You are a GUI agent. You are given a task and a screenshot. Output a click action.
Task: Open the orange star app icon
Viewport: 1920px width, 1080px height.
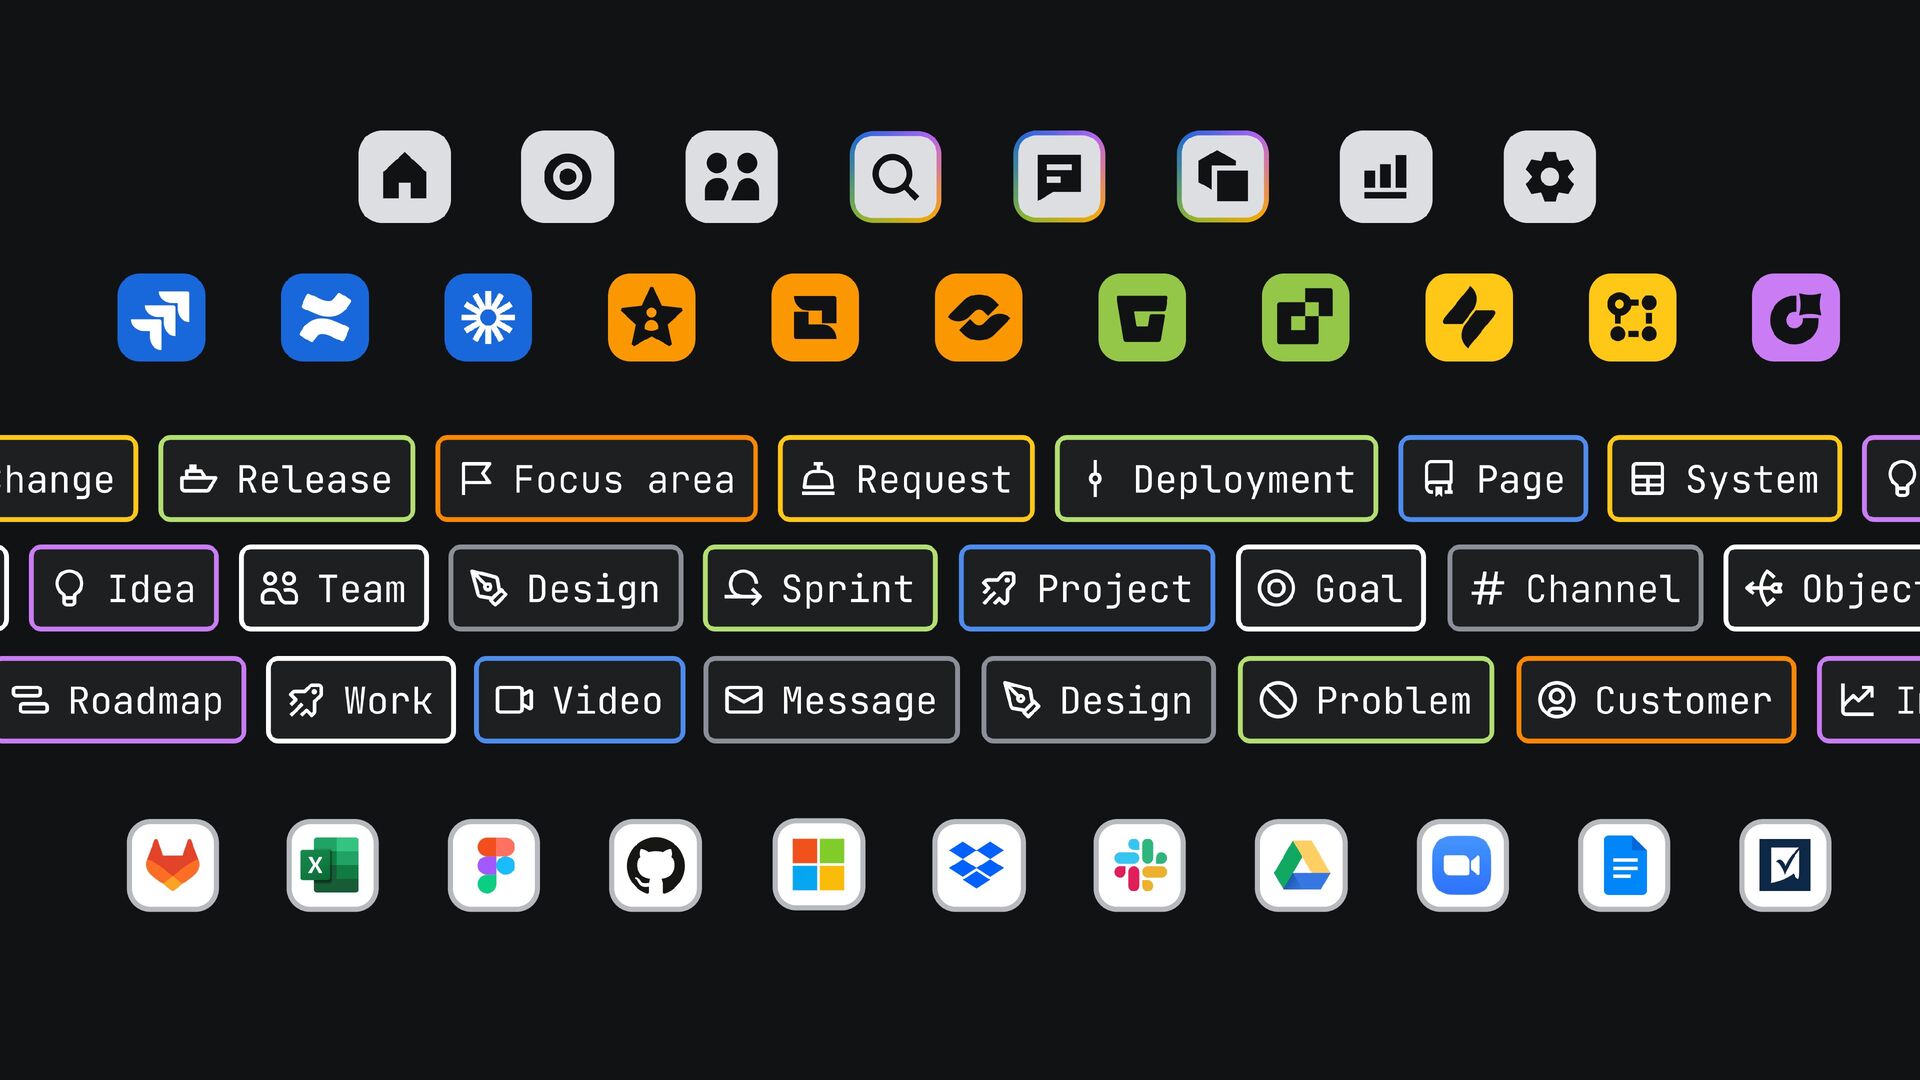[x=652, y=318]
